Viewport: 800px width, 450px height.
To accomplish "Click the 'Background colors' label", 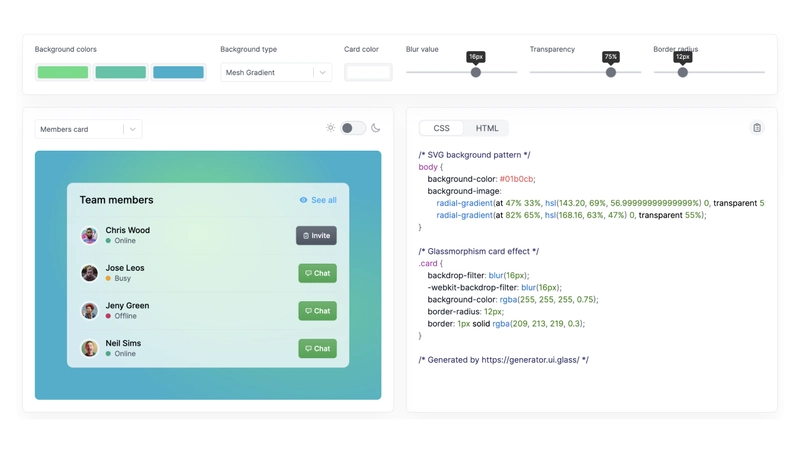I will [65, 49].
